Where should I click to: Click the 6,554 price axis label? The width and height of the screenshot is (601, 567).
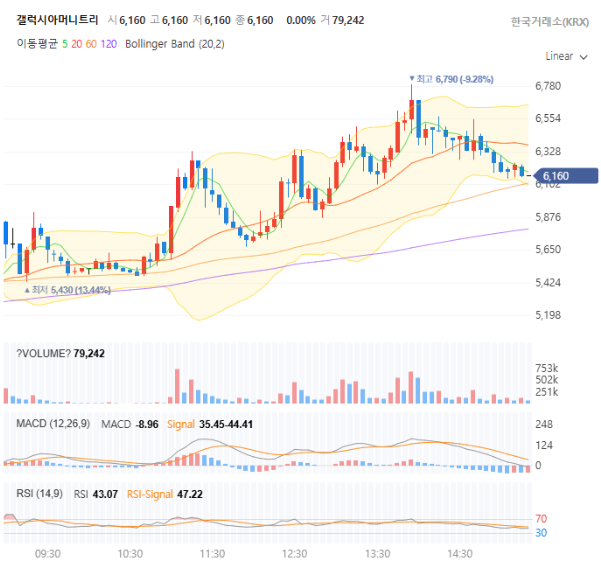pyautogui.click(x=548, y=118)
